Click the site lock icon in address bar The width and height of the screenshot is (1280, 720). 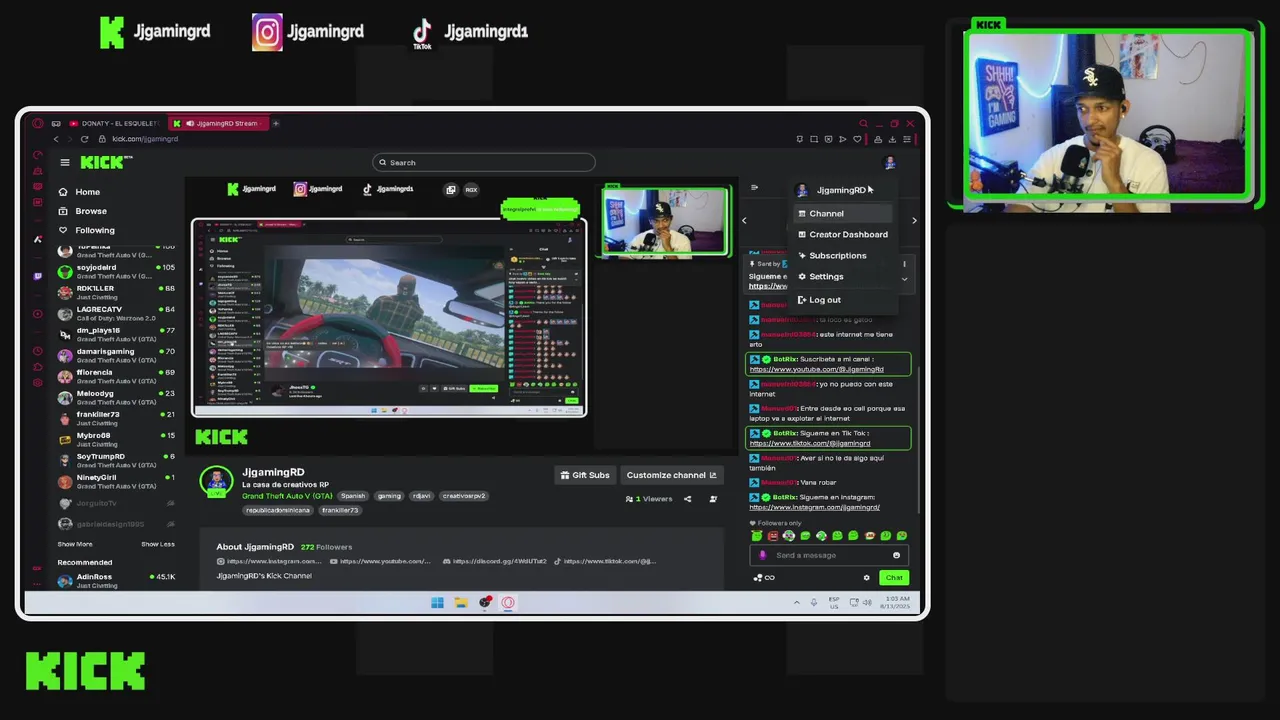(x=102, y=139)
